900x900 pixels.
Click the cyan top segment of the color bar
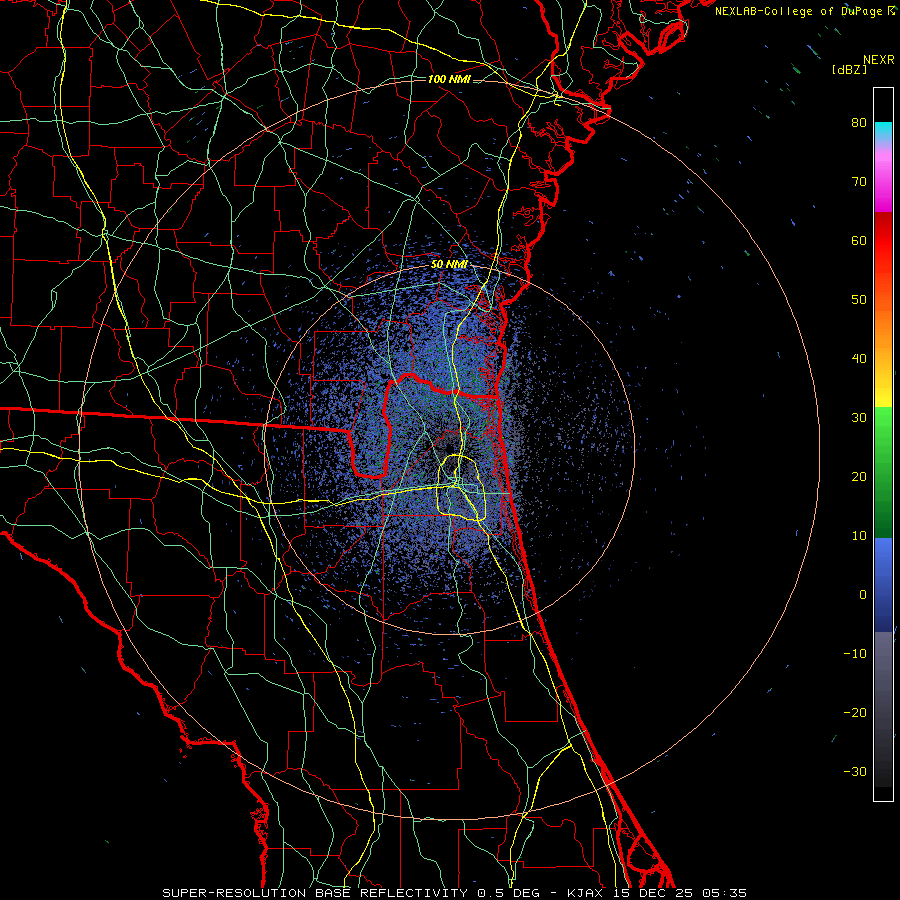coord(883,131)
